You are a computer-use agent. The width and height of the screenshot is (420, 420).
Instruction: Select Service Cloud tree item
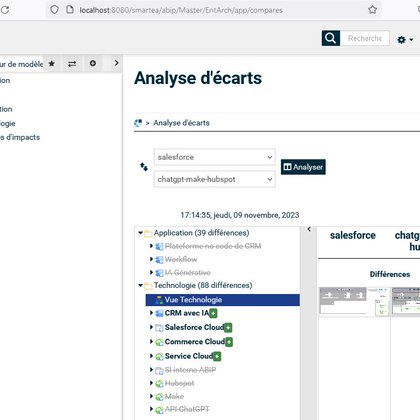[189, 356]
